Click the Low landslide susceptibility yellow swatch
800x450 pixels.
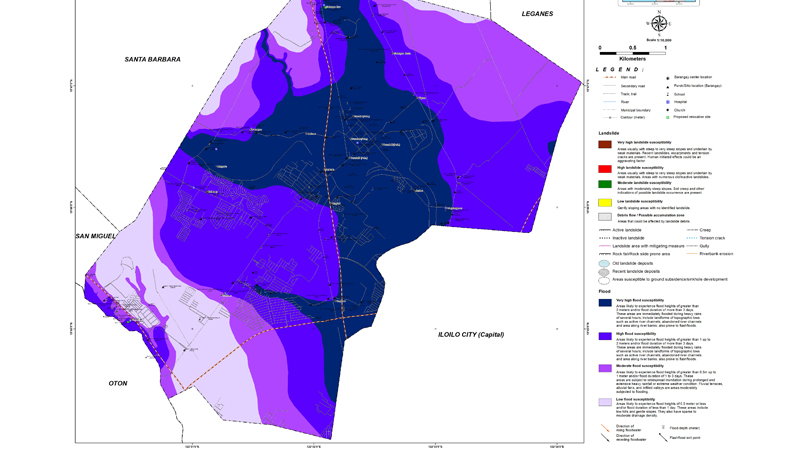tap(605, 203)
